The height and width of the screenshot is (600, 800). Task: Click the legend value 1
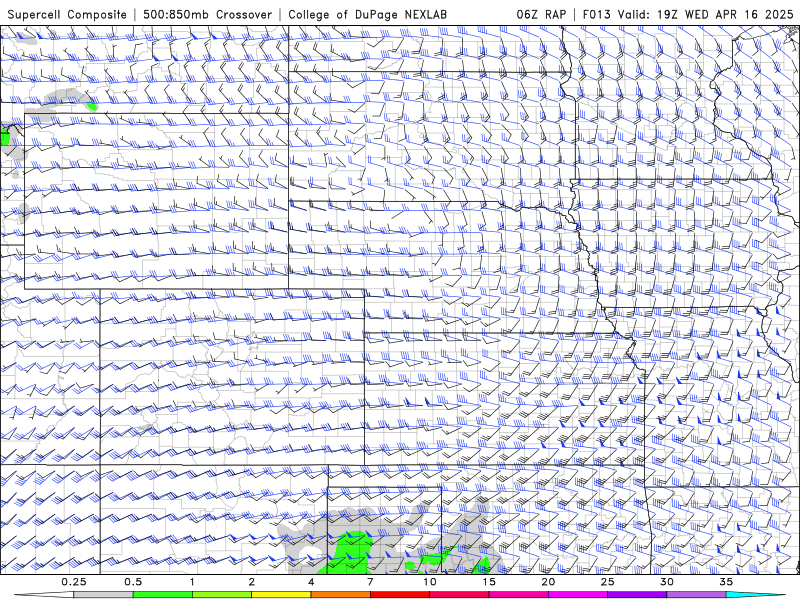point(192,582)
